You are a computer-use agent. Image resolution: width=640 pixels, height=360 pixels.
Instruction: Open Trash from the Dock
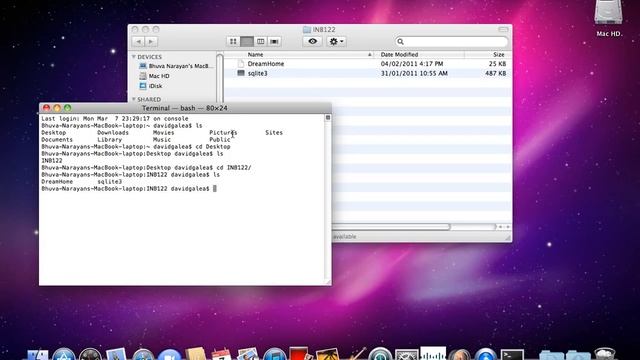[604, 353]
